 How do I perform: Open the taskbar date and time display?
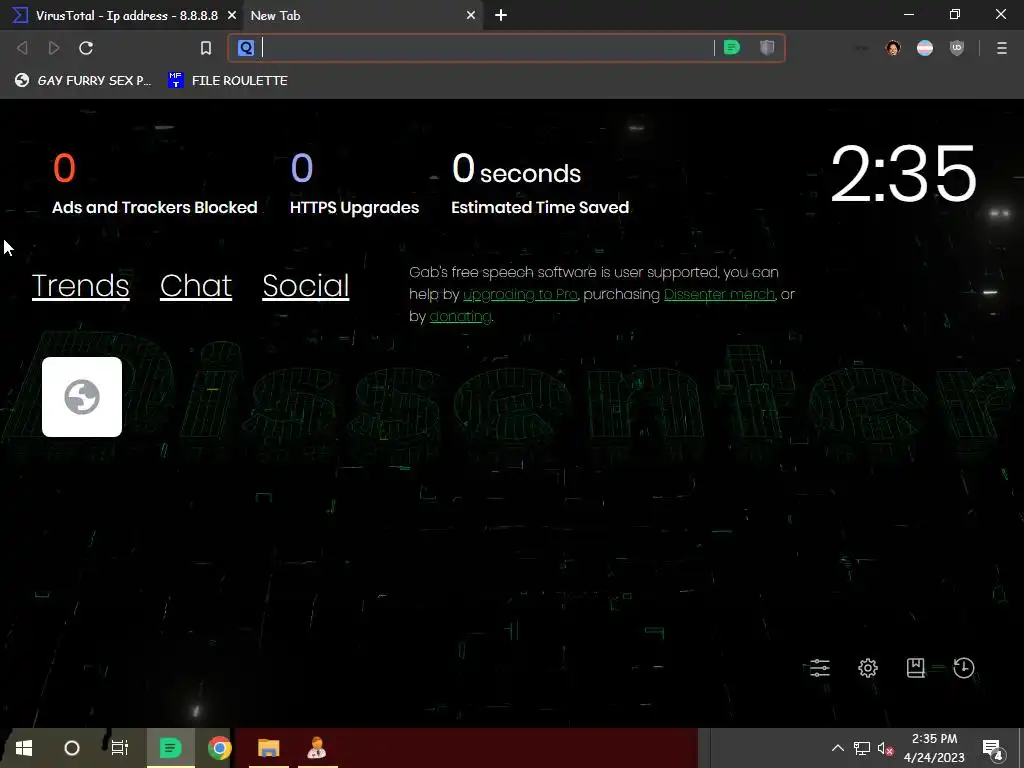point(934,748)
